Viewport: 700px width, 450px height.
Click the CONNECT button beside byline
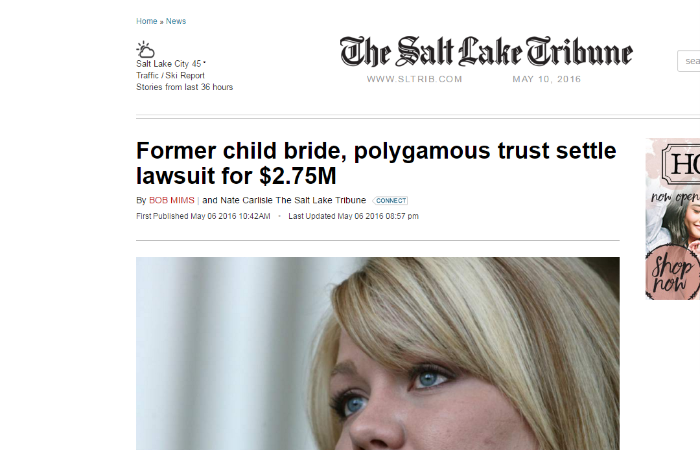390,200
